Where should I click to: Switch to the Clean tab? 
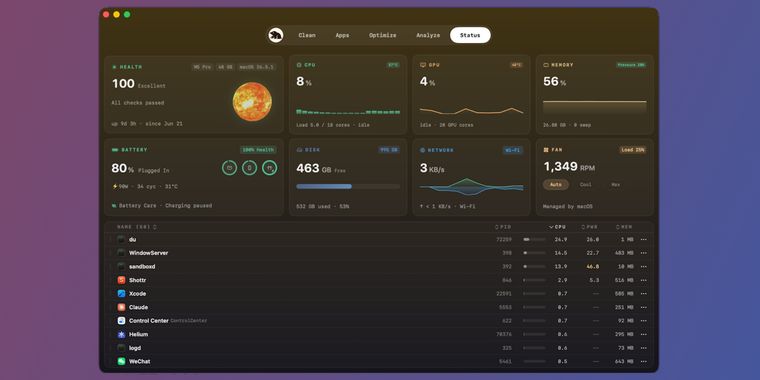point(307,35)
